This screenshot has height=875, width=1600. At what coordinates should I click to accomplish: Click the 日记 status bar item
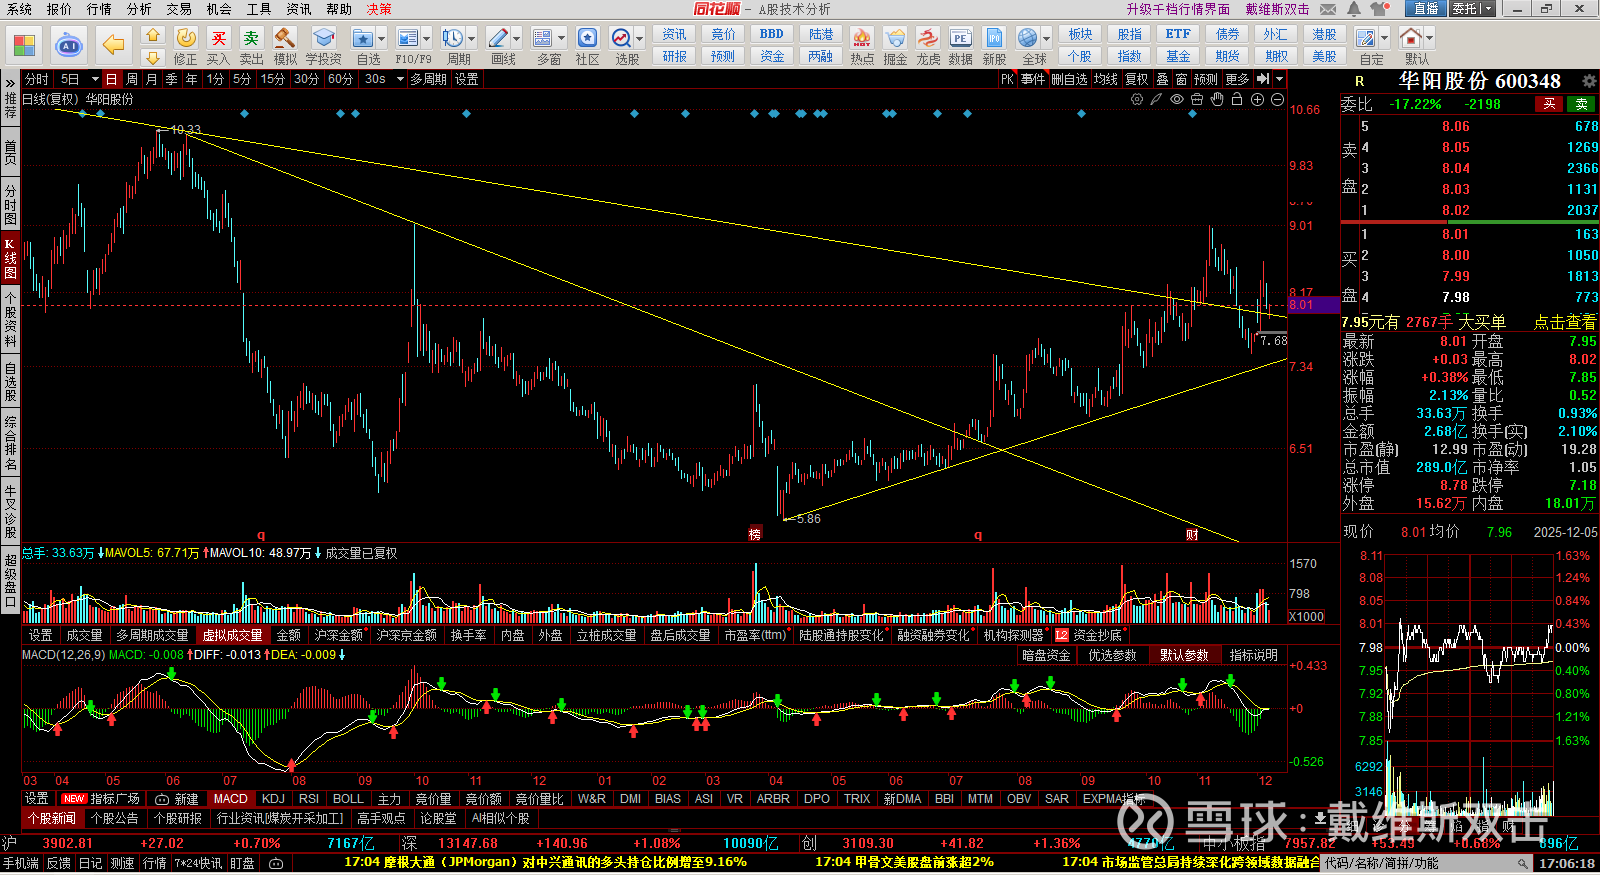[x=90, y=863]
